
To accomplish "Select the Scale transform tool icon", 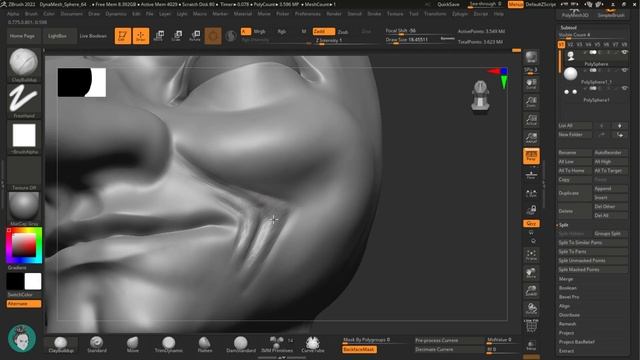I will click(177, 36).
